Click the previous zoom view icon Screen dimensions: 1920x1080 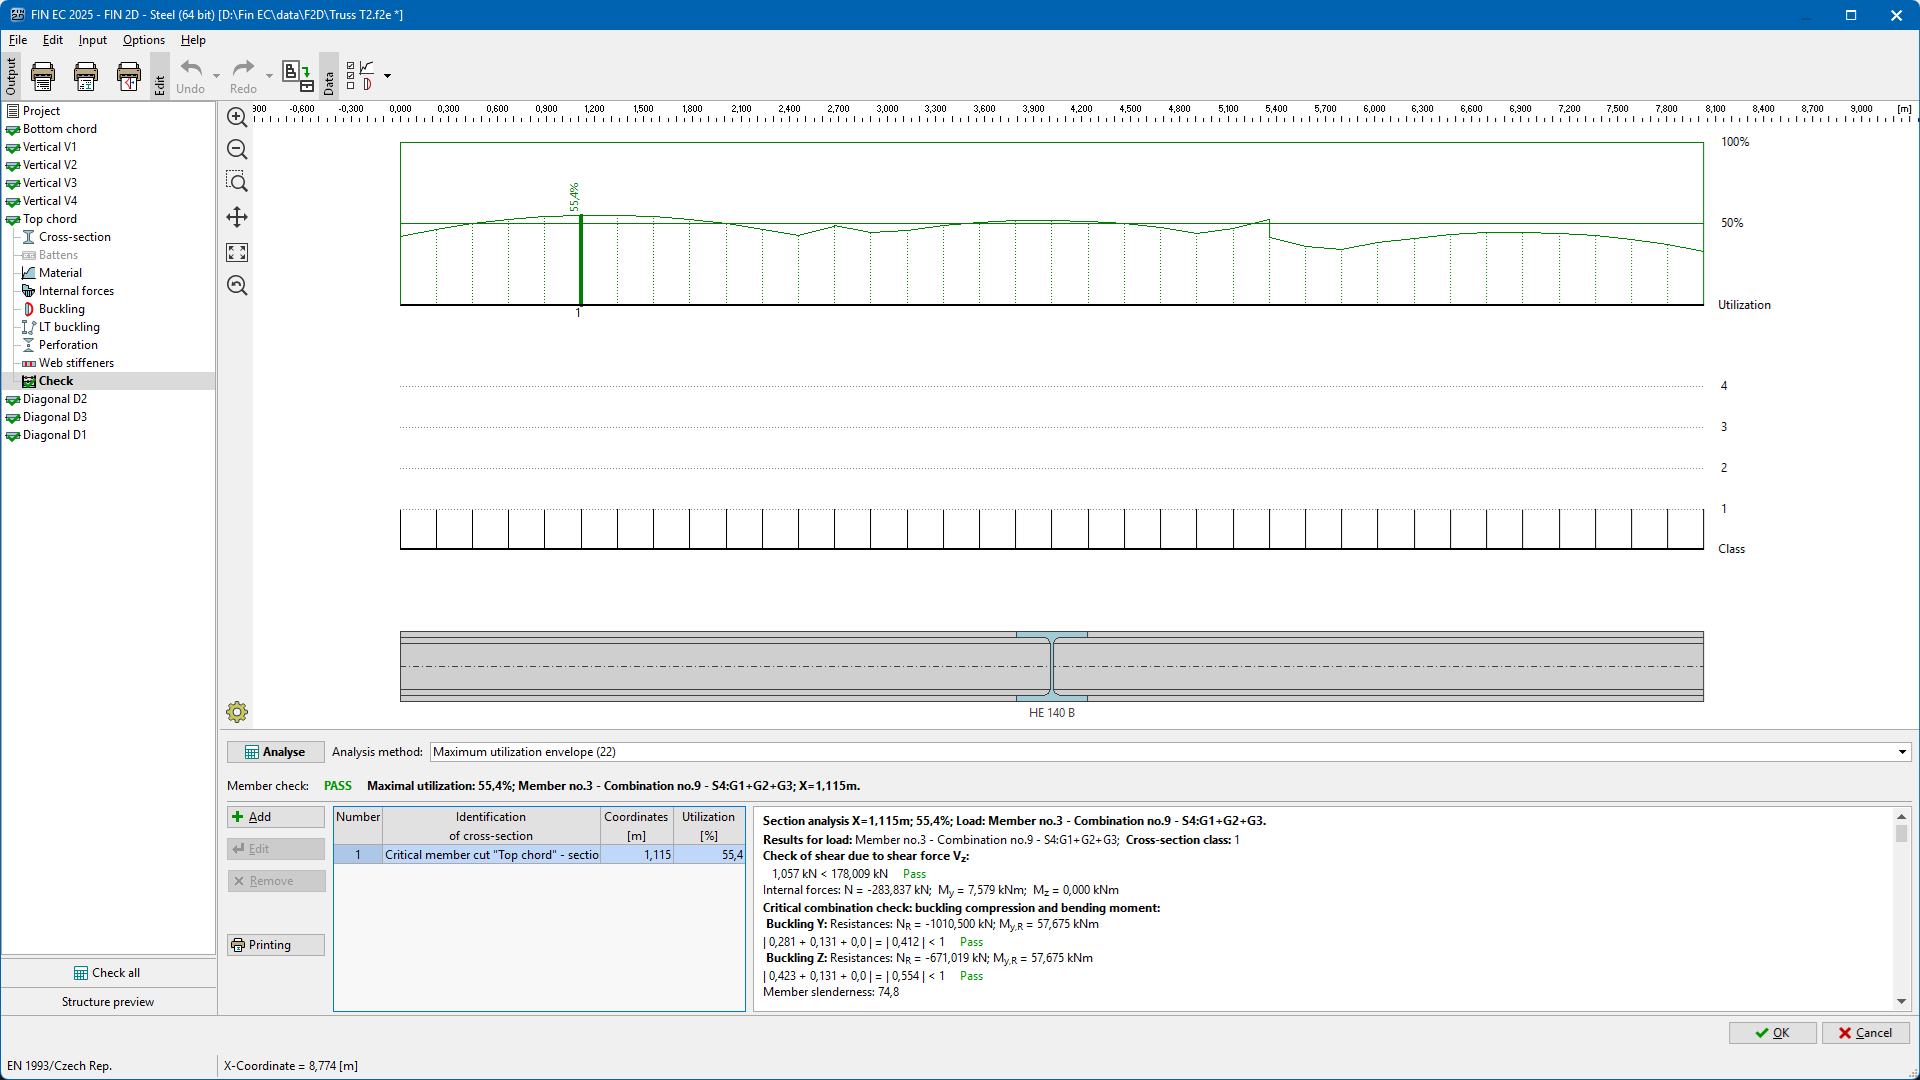(237, 286)
